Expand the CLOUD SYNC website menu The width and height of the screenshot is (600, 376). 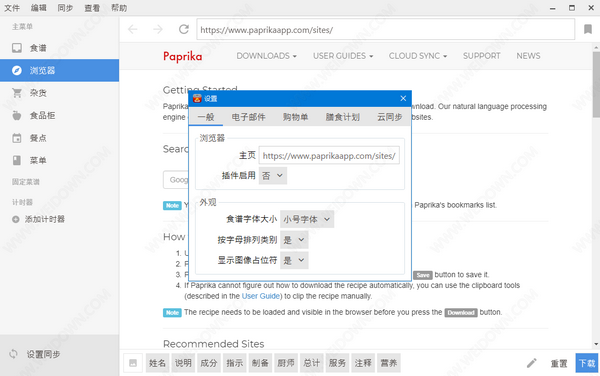click(418, 56)
